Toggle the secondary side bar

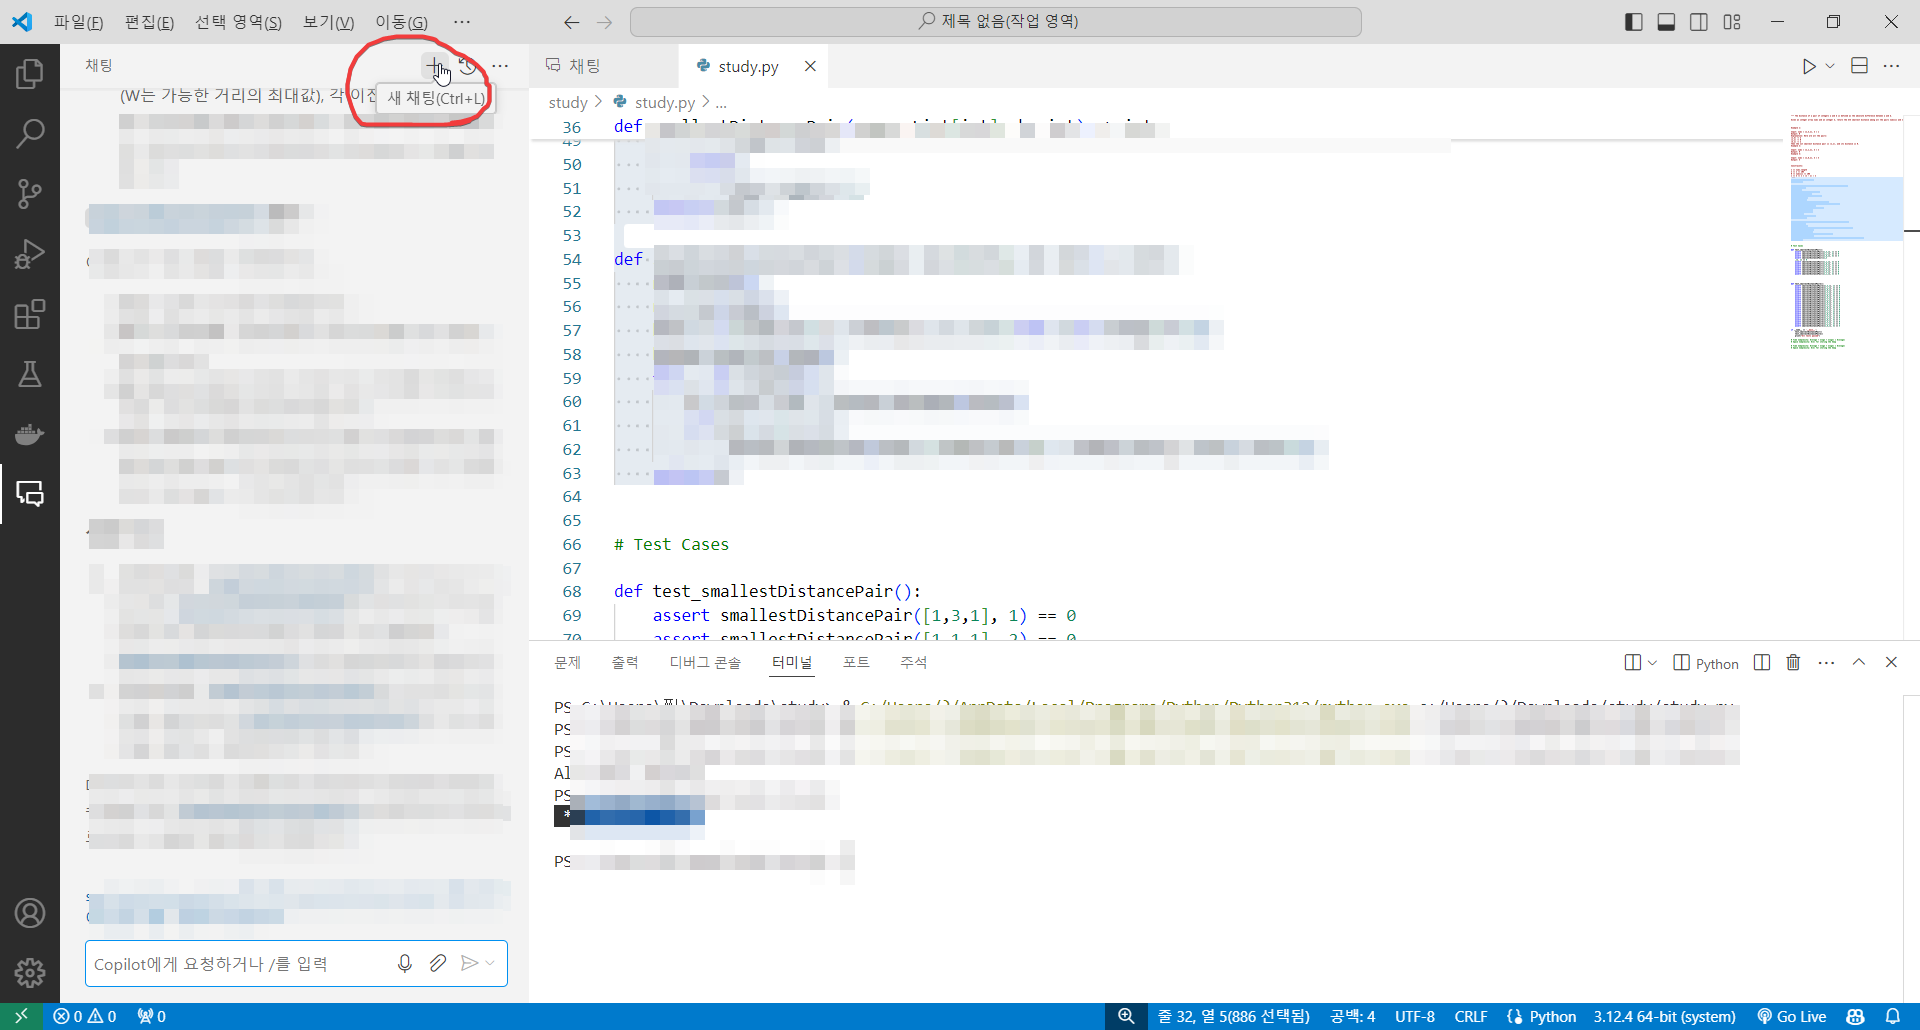point(1699,22)
